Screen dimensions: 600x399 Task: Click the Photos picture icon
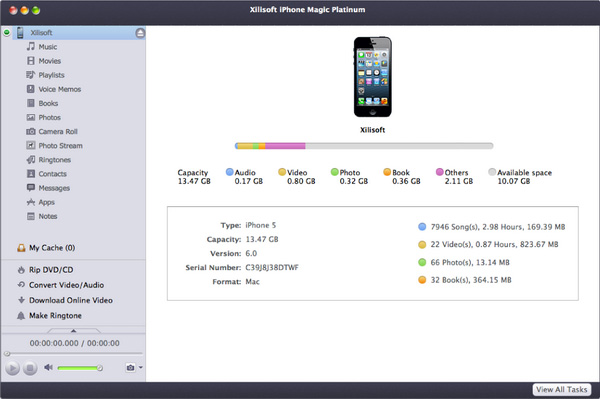31,117
